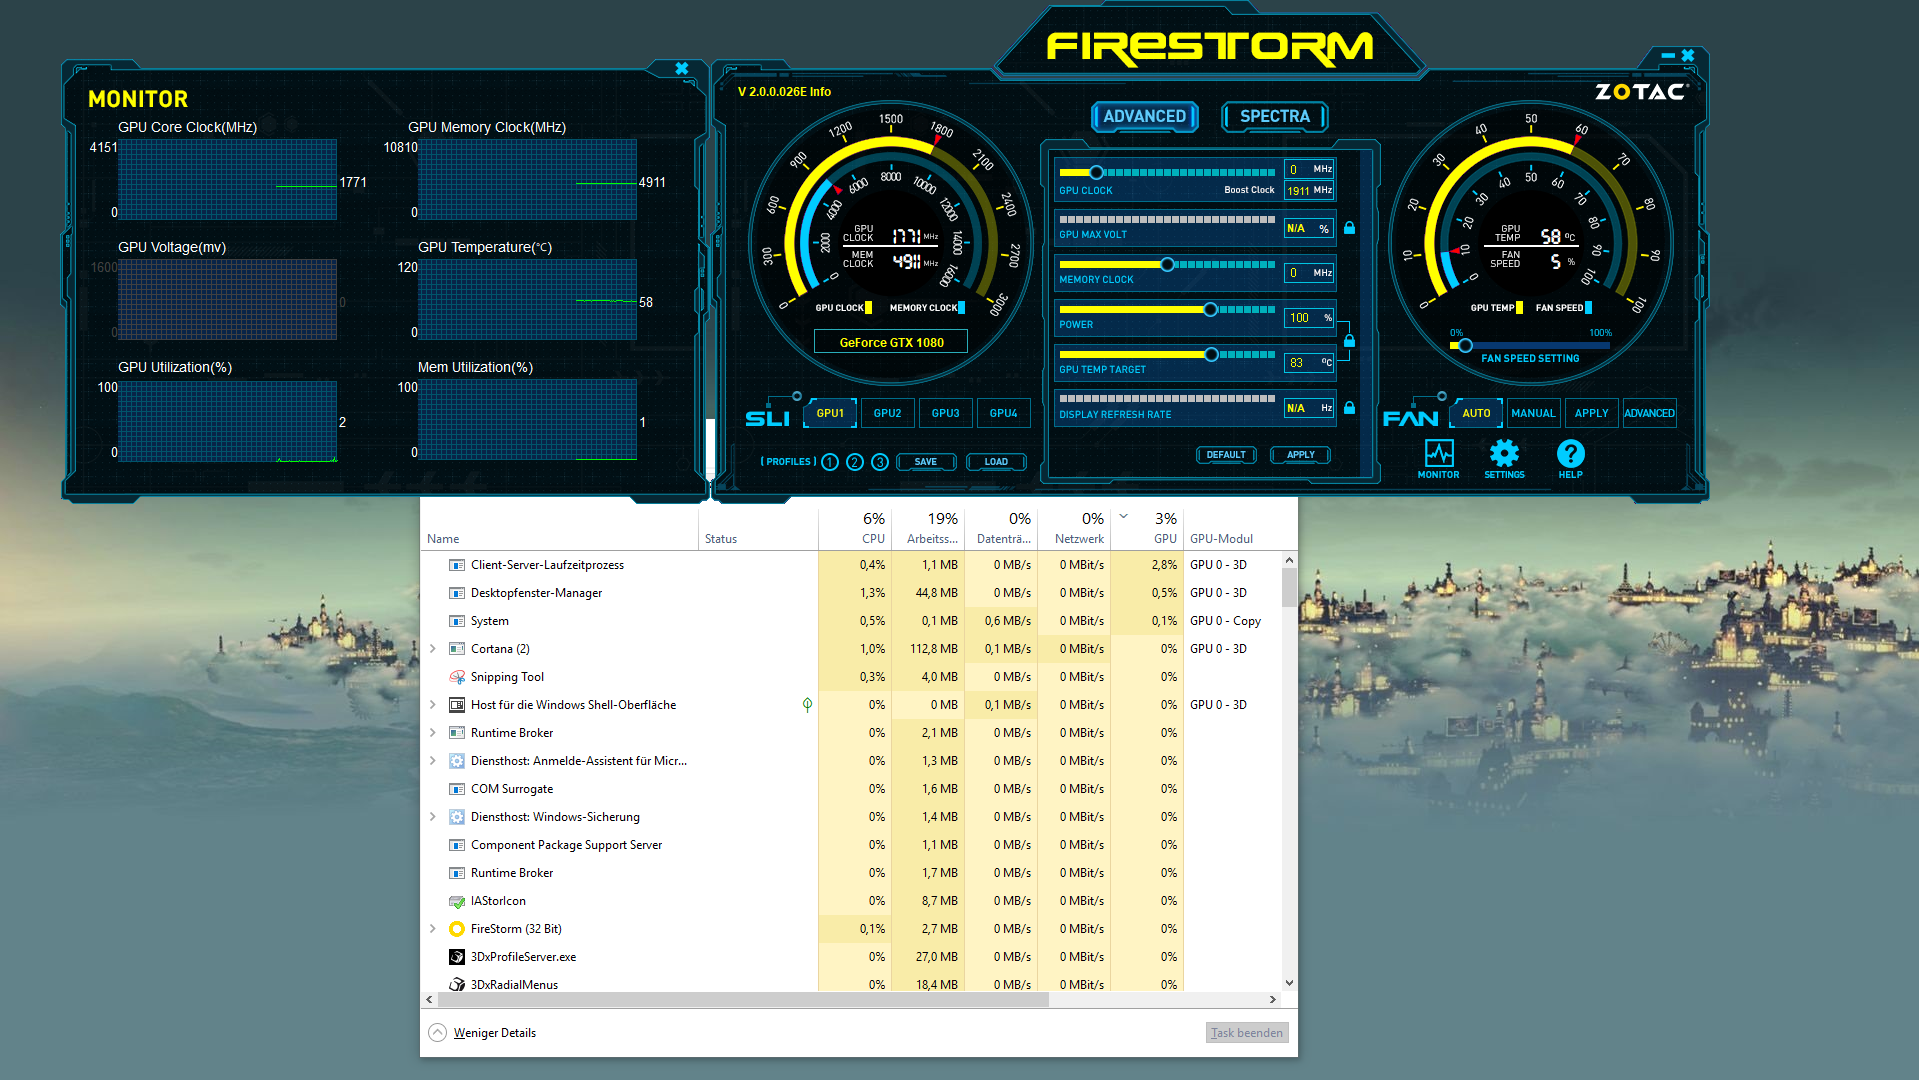
Task: Click the COM Surrogate process icon
Action: coord(457,789)
